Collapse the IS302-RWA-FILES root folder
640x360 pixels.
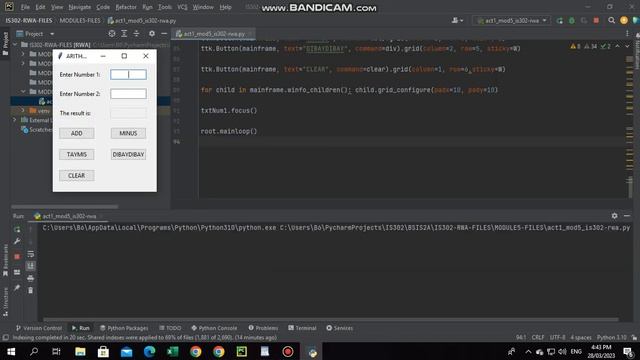(x=15, y=44)
